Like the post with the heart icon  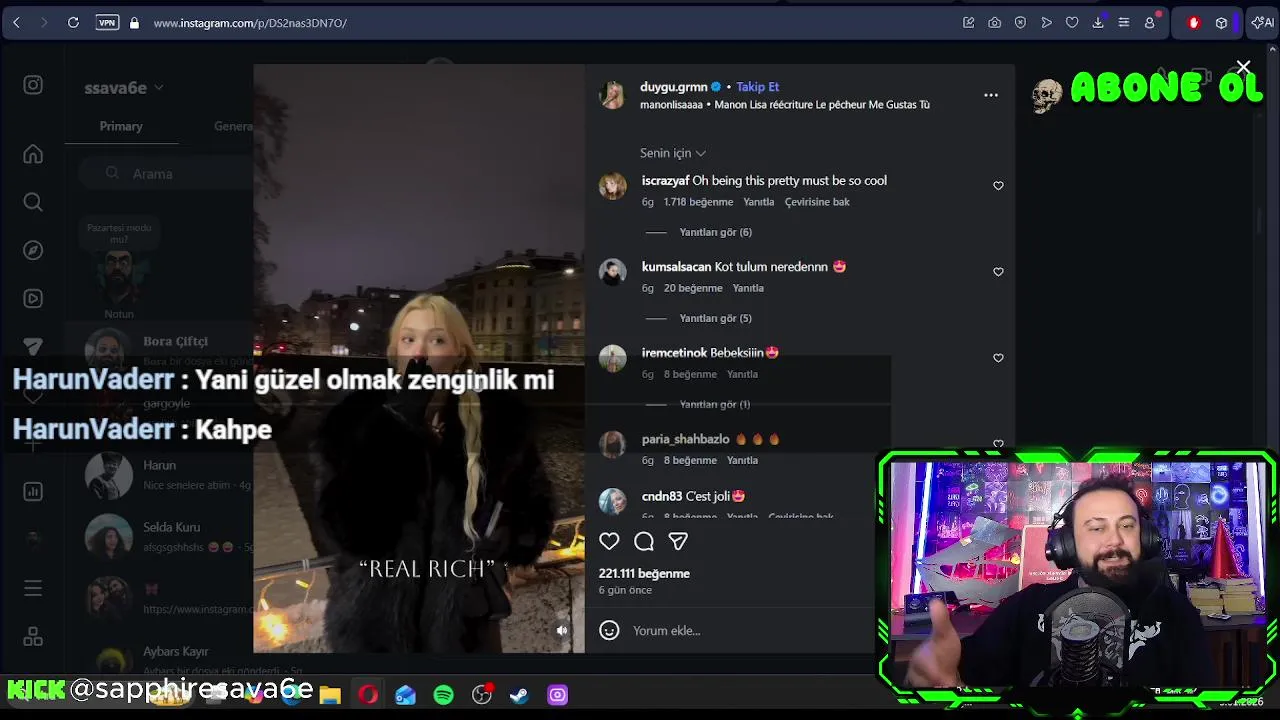point(609,541)
